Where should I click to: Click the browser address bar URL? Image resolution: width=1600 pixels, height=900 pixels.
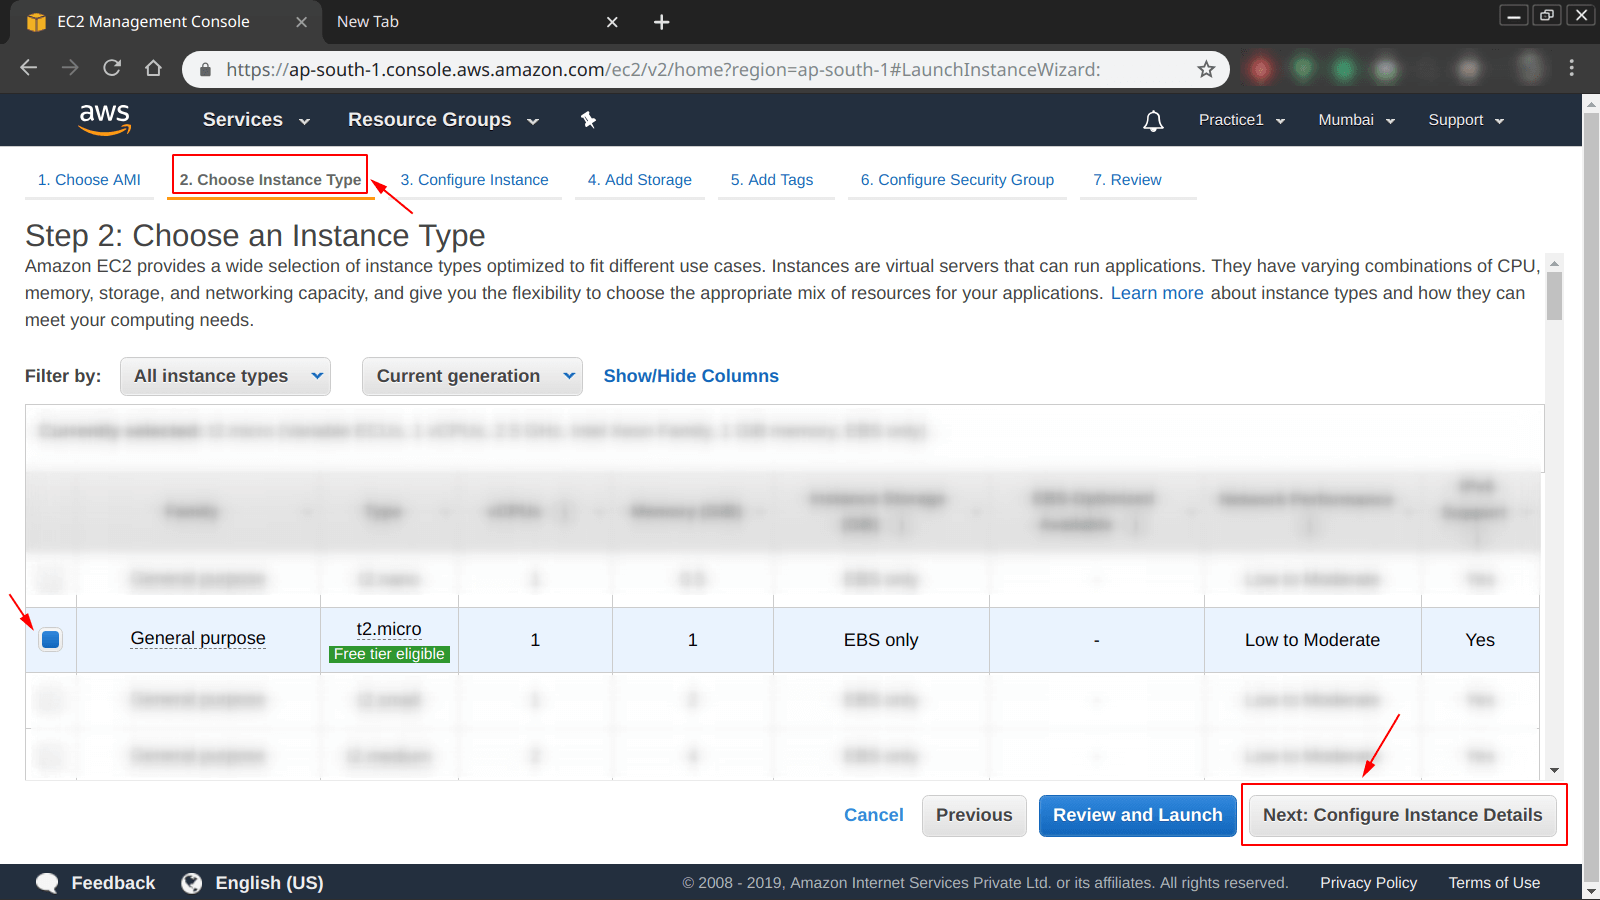click(663, 69)
